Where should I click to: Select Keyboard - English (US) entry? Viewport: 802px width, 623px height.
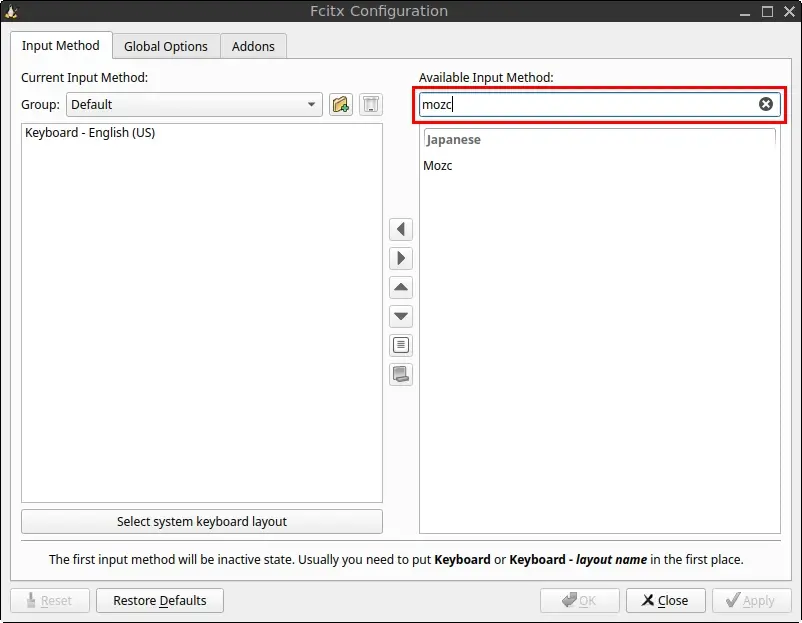click(202, 133)
